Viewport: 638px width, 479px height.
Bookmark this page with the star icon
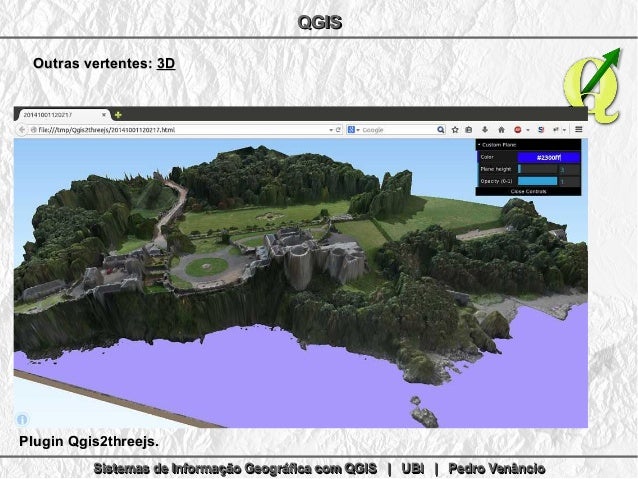[x=455, y=130]
